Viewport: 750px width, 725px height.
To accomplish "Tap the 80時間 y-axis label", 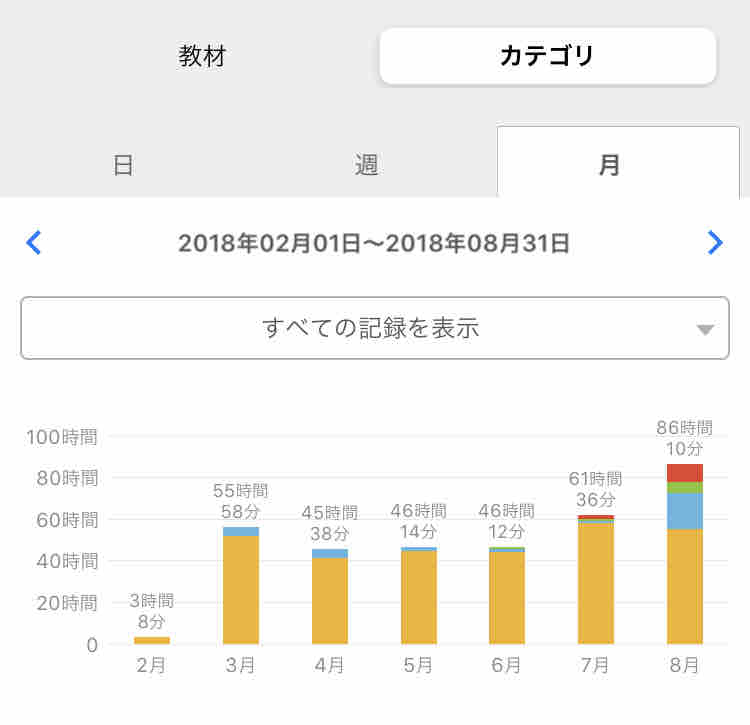I will coord(67,478).
